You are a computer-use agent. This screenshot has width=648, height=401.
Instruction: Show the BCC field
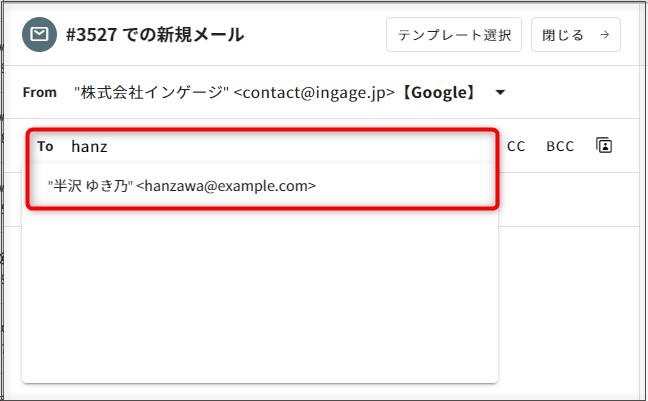click(560, 146)
